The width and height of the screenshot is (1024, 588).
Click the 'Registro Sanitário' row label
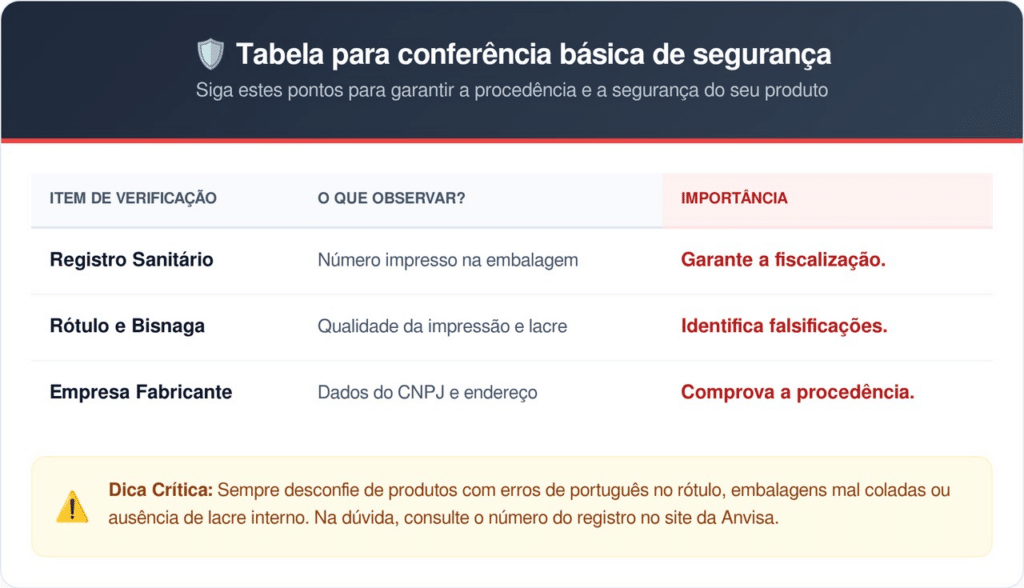[131, 260]
